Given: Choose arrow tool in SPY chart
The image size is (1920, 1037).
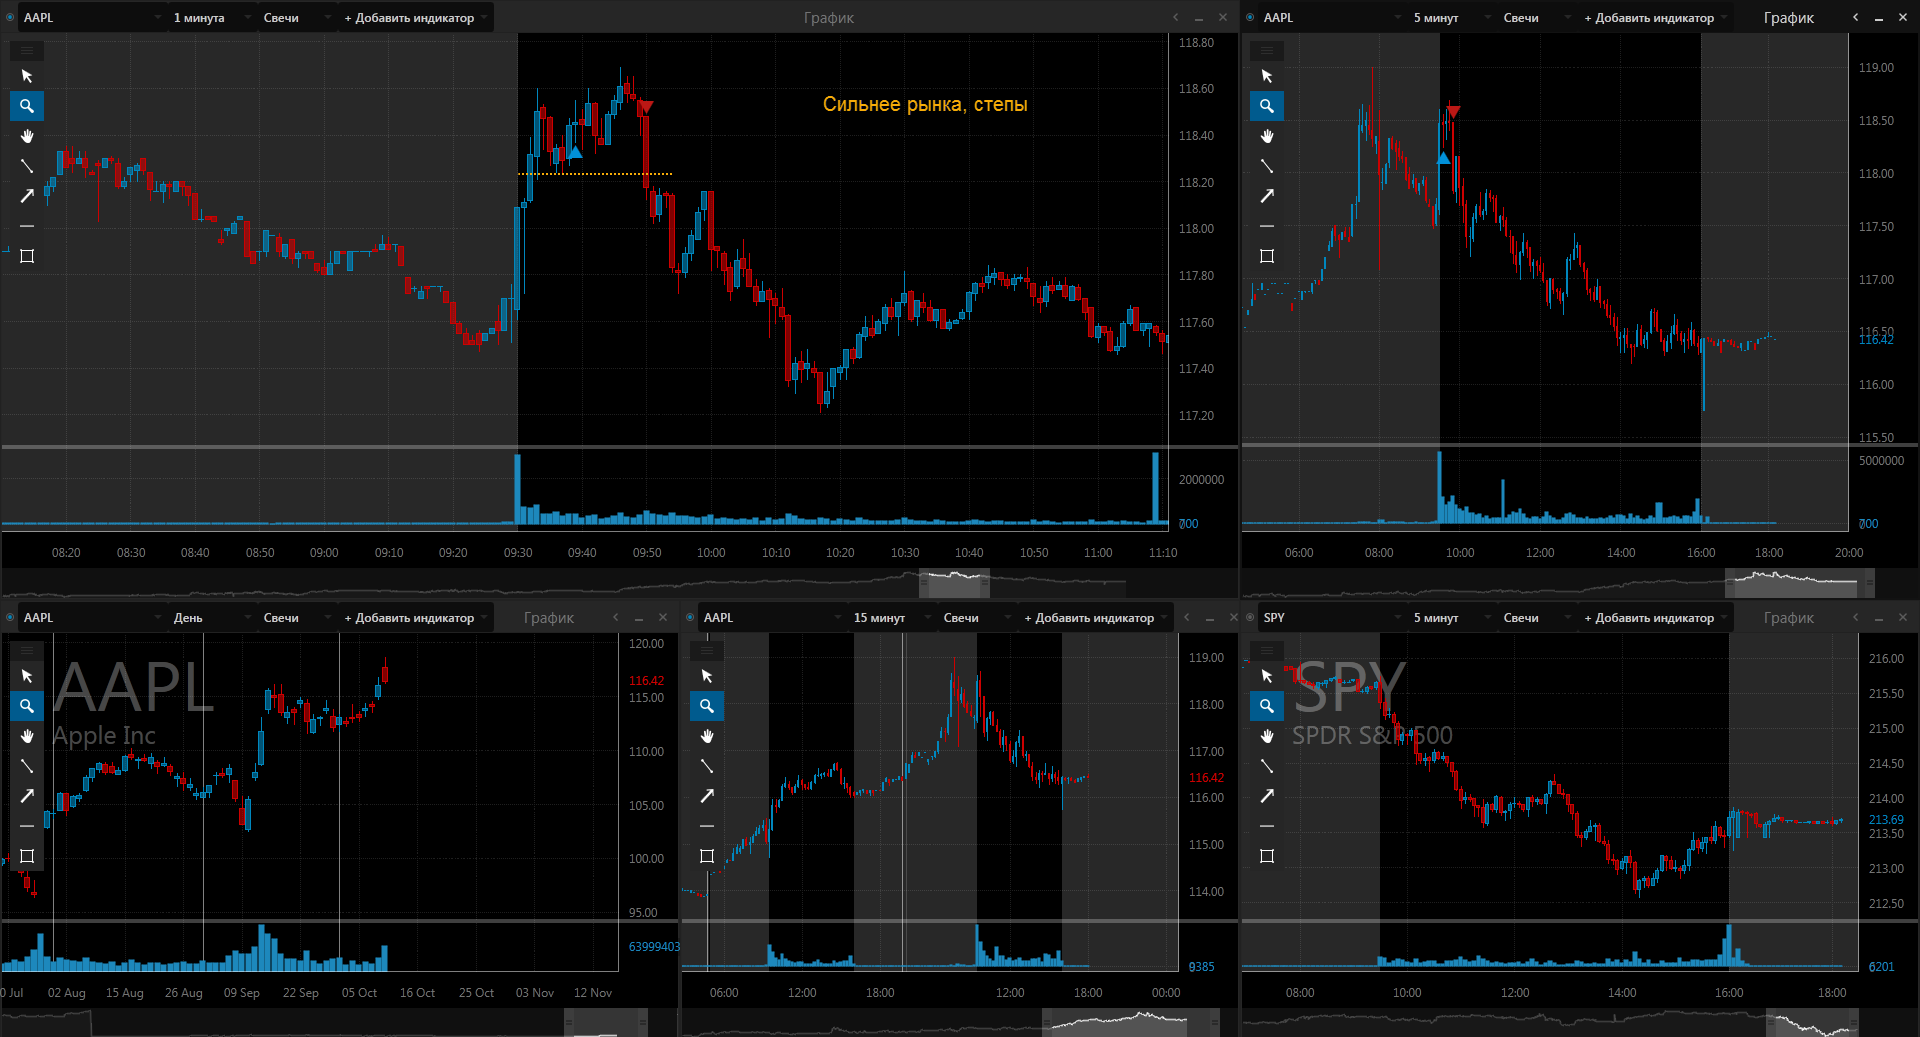Looking at the screenshot, I should [x=1267, y=796].
